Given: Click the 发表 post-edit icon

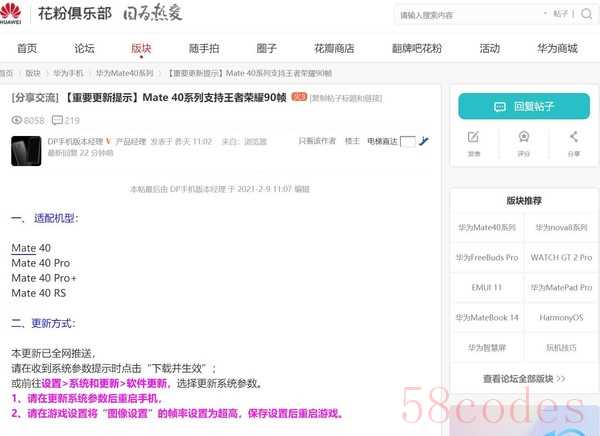Looking at the screenshot, I should [x=473, y=137].
